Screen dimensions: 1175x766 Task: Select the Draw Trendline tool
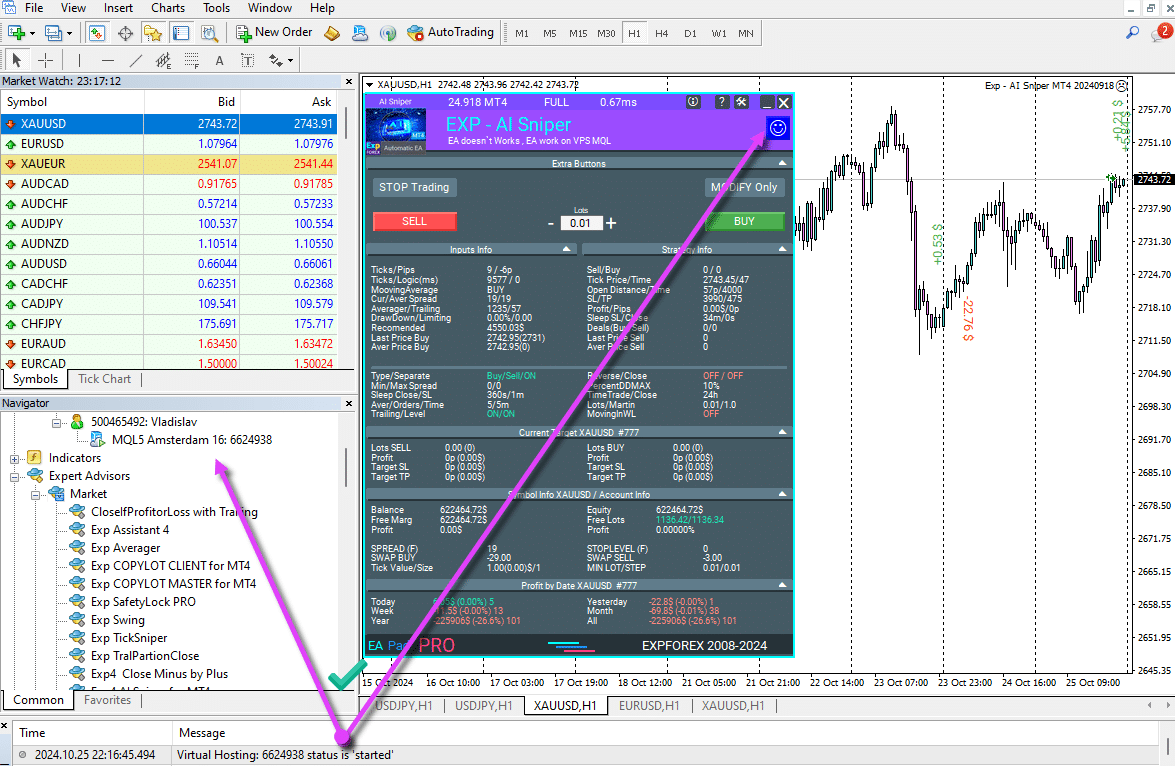pos(136,60)
